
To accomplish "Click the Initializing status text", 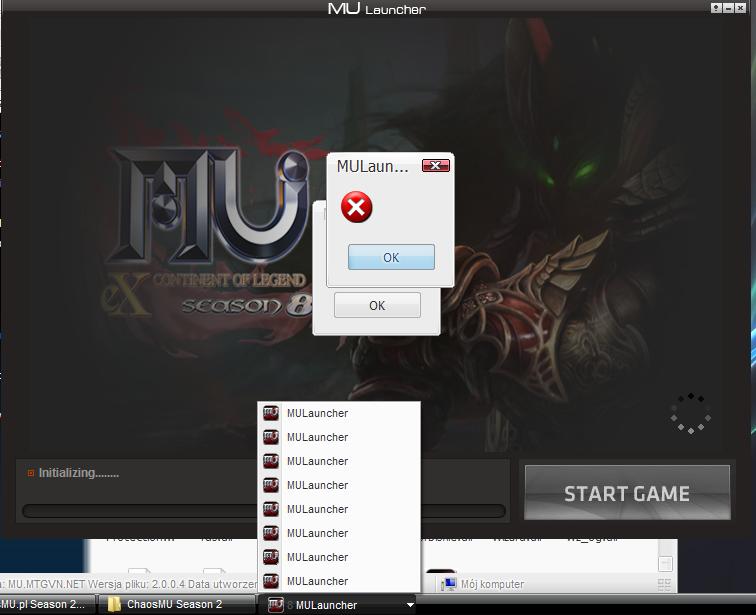I will click(x=79, y=473).
